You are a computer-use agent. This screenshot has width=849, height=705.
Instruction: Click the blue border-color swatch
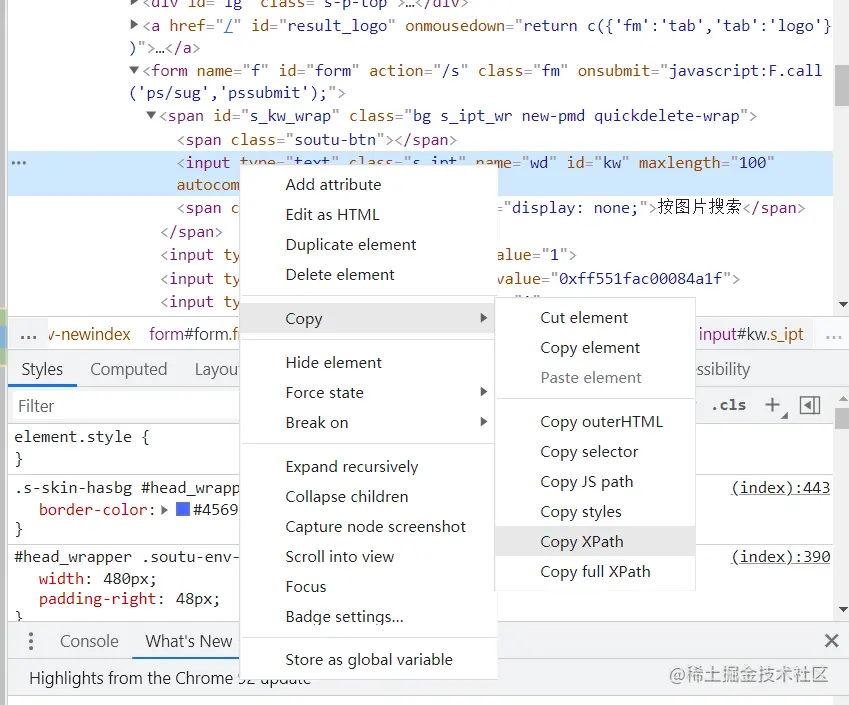tap(182, 509)
